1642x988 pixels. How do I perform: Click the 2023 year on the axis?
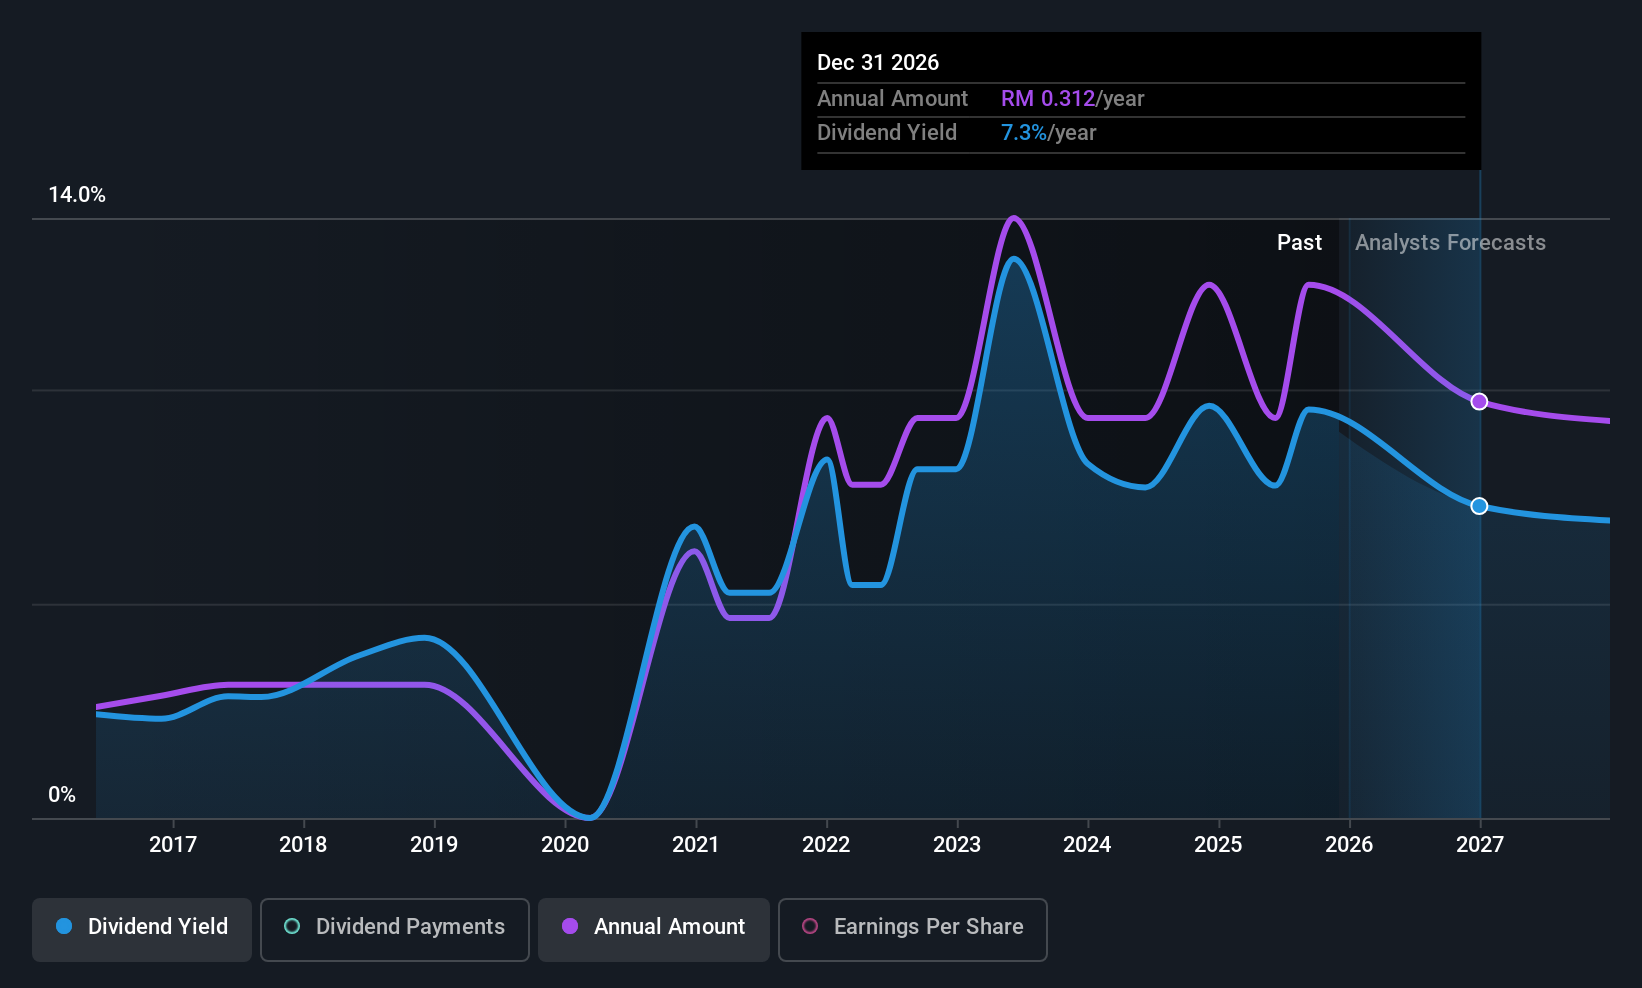[x=957, y=845]
